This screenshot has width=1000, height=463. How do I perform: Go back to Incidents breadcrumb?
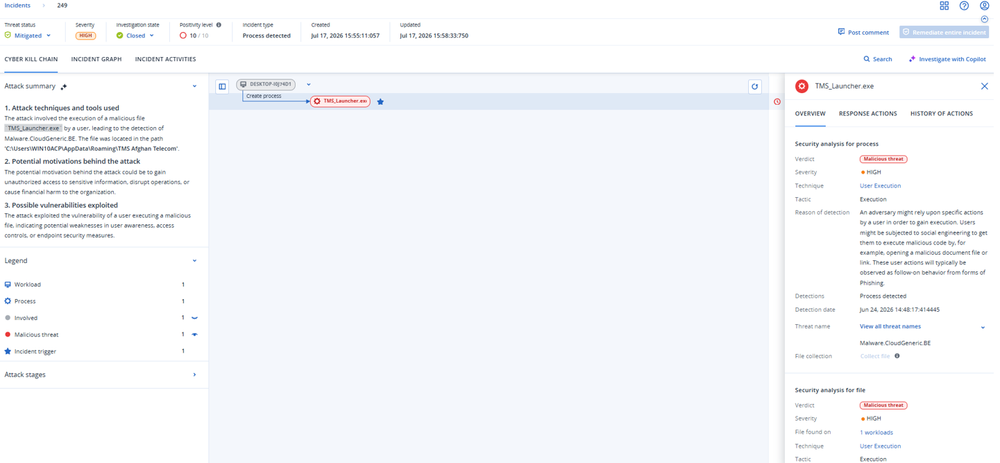click(17, 5)
